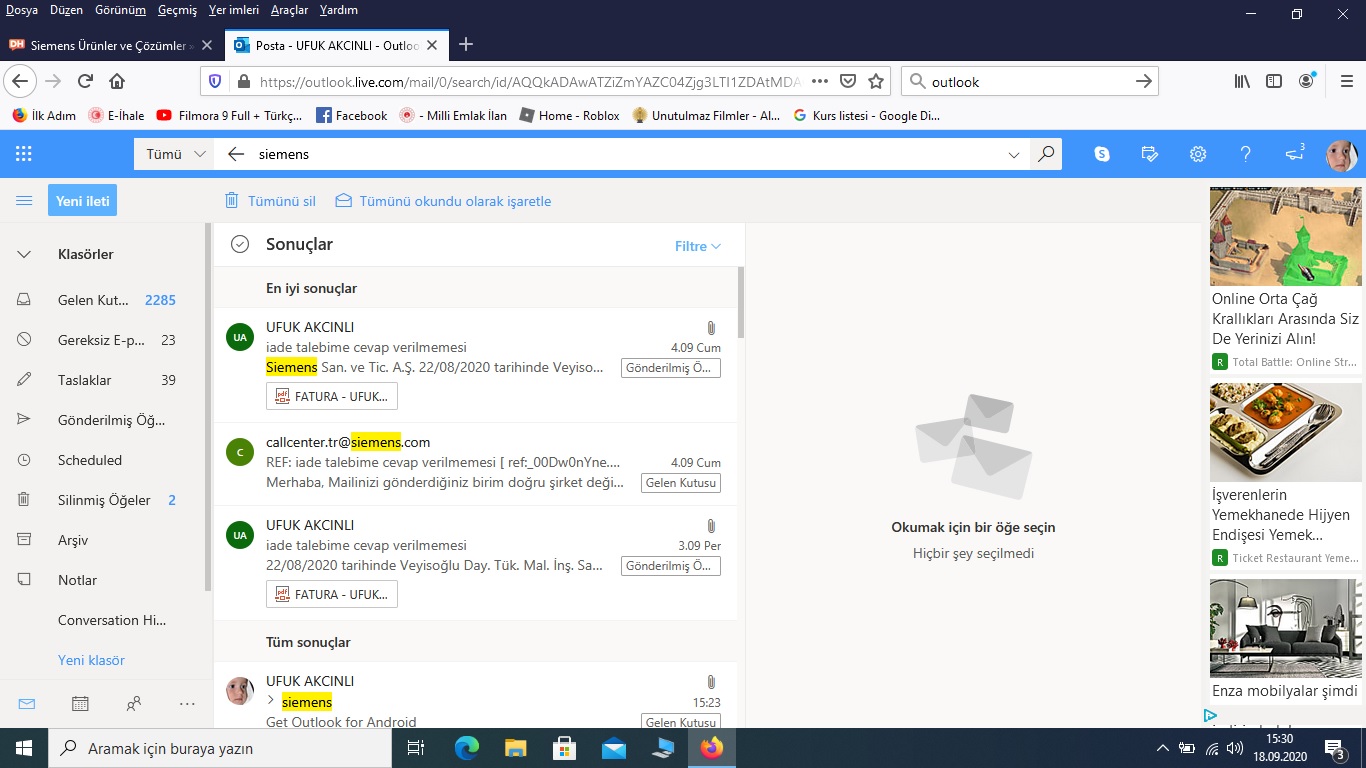1366x768 pixels.
Task: Click Tümünü sil
Action: coord(270,201)
